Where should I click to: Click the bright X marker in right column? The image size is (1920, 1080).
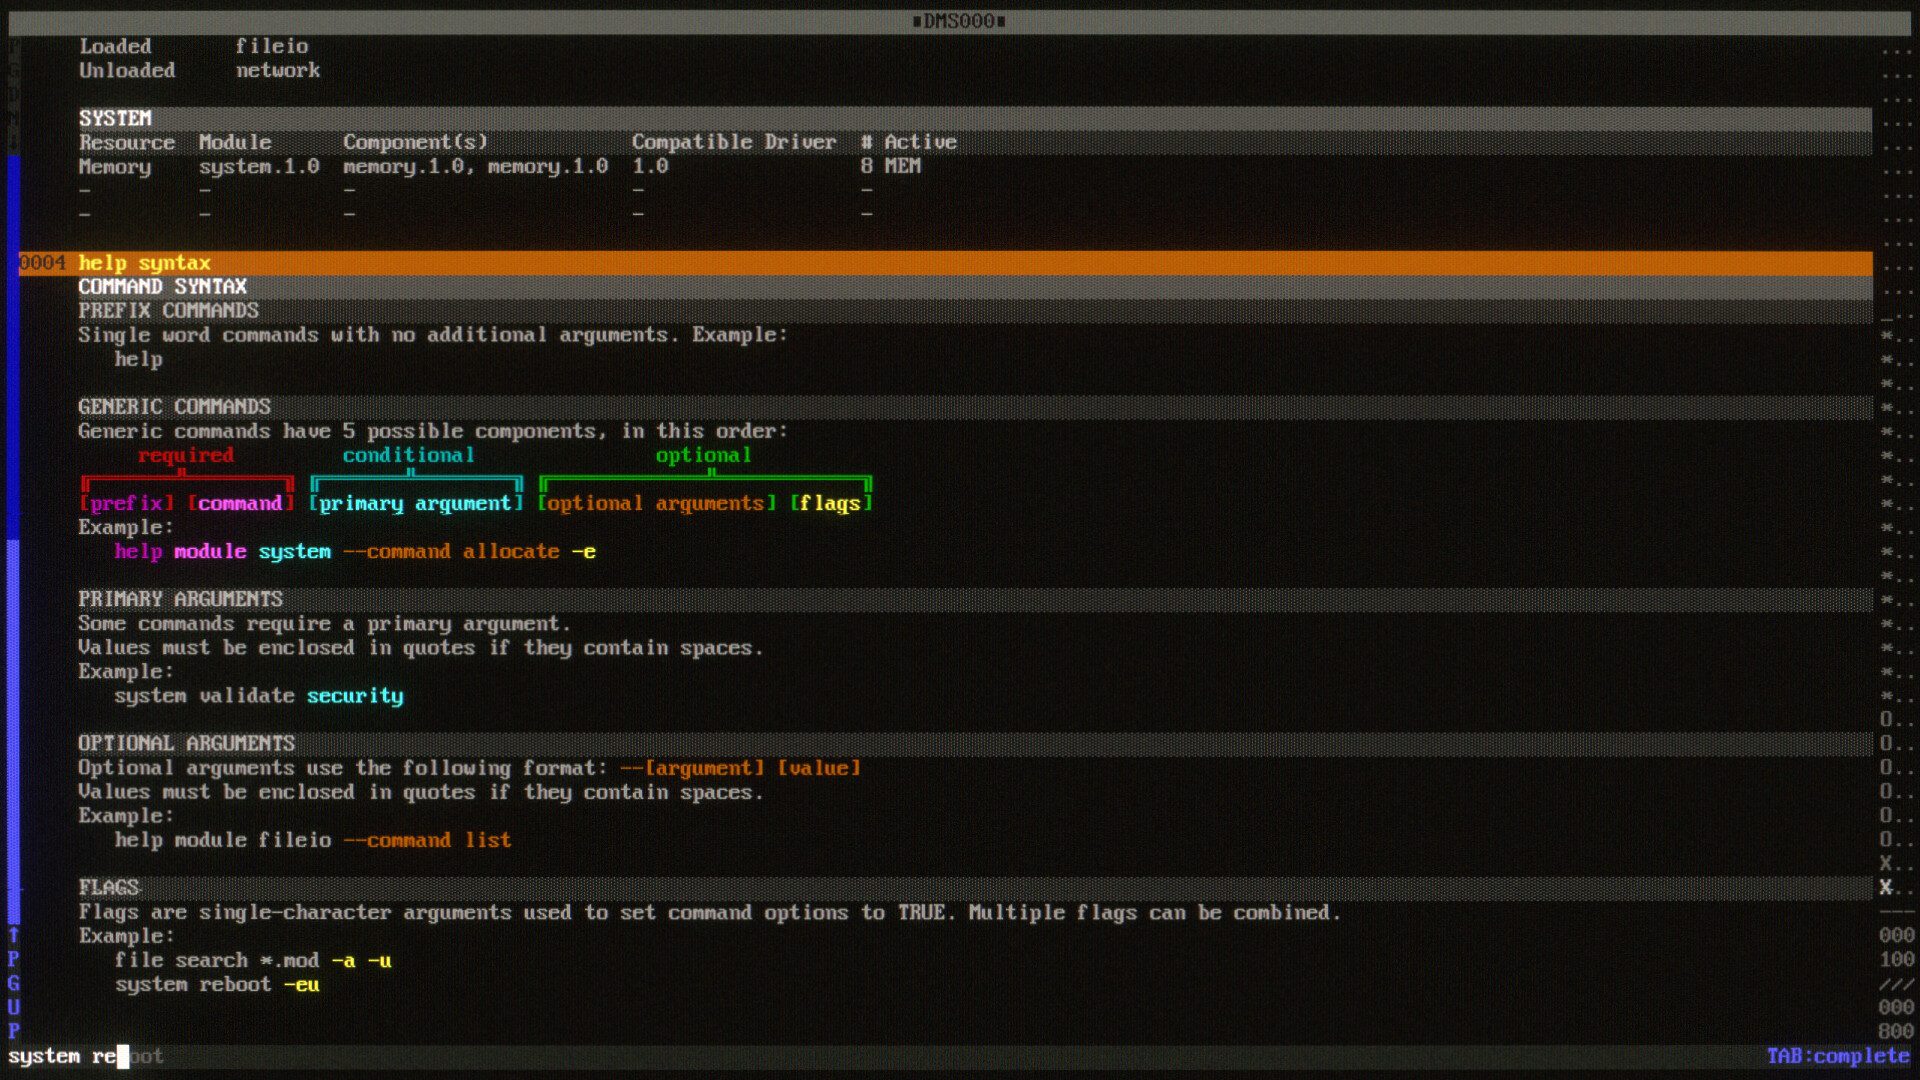pyautogui.click(x=1885, y=887)
